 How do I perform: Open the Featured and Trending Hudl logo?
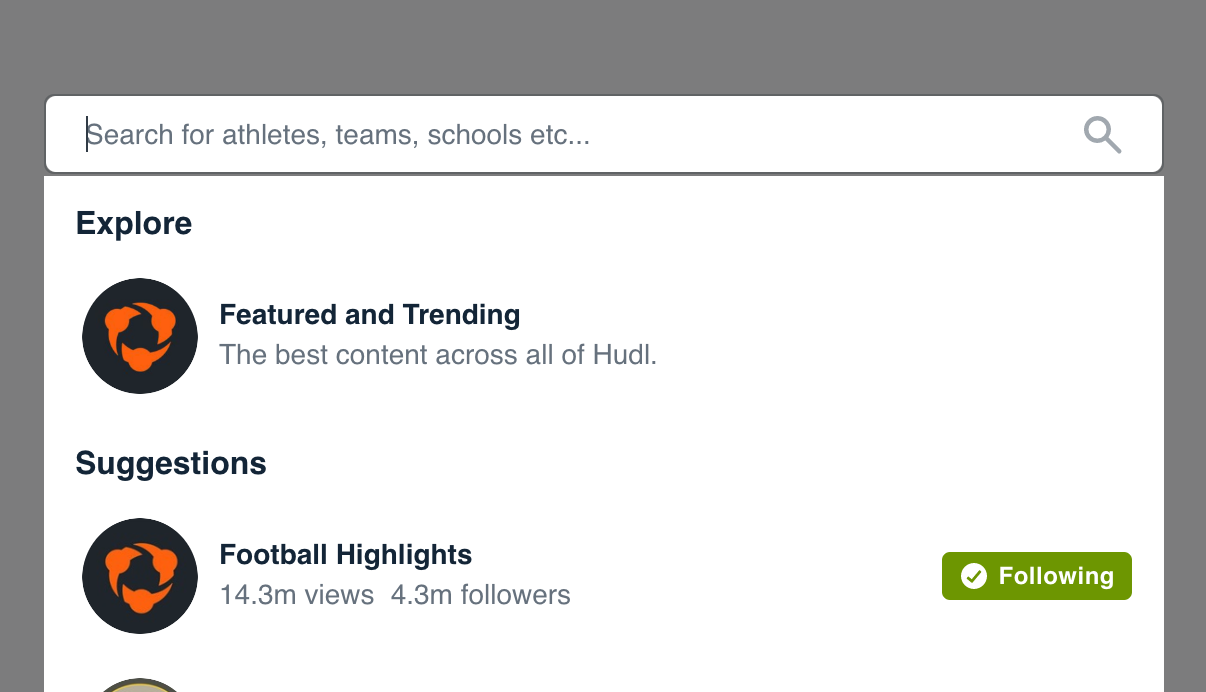(140, 336)
